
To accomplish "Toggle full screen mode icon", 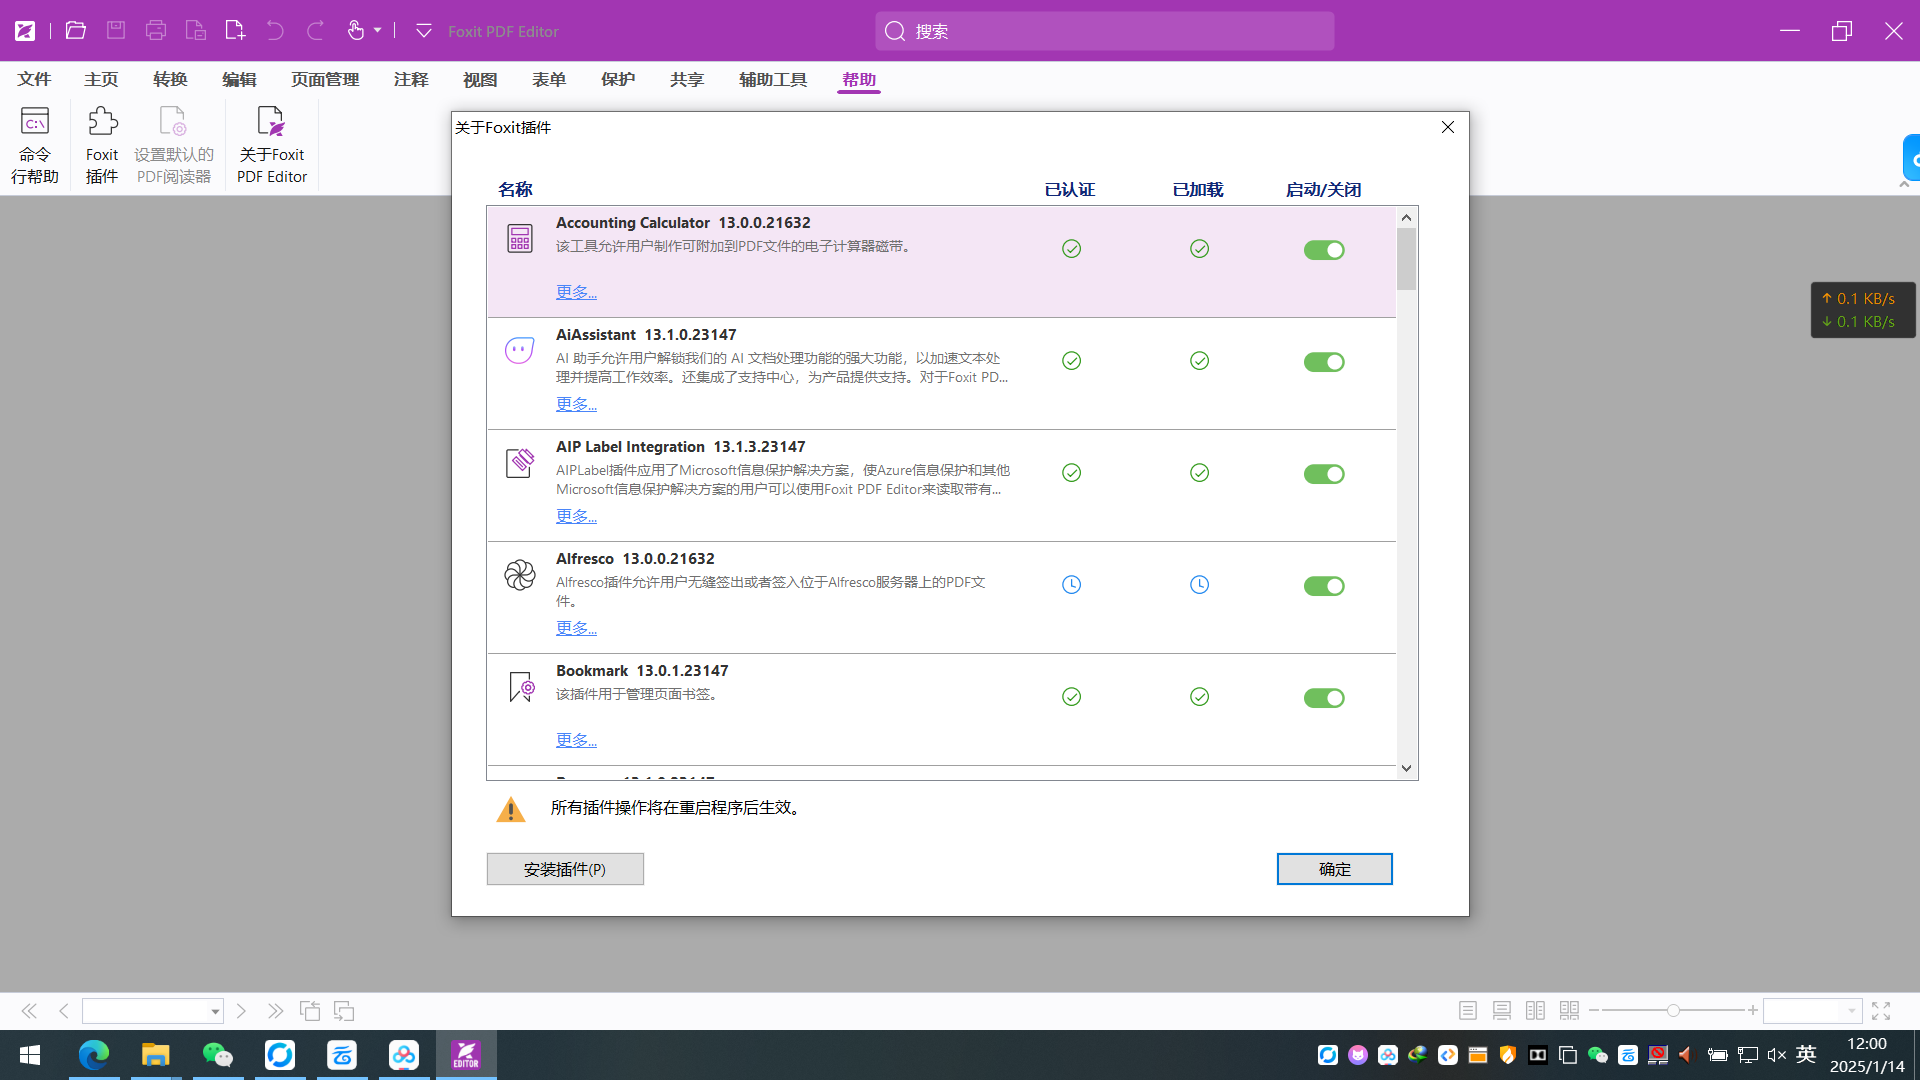I will 1881,1011.
